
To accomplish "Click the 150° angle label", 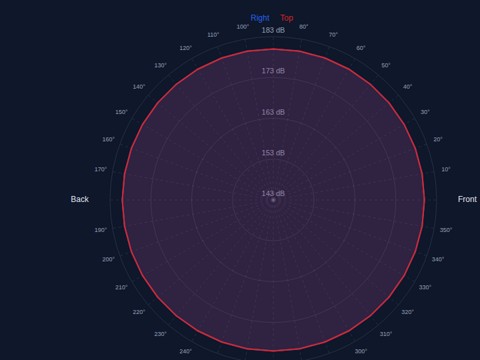I will 121,112.
